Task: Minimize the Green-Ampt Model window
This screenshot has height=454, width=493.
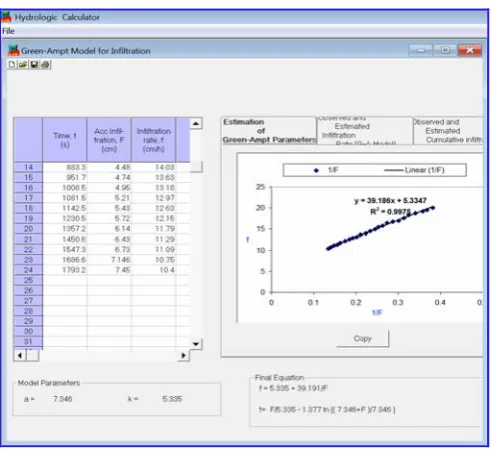Action: [x=421, y=50]
